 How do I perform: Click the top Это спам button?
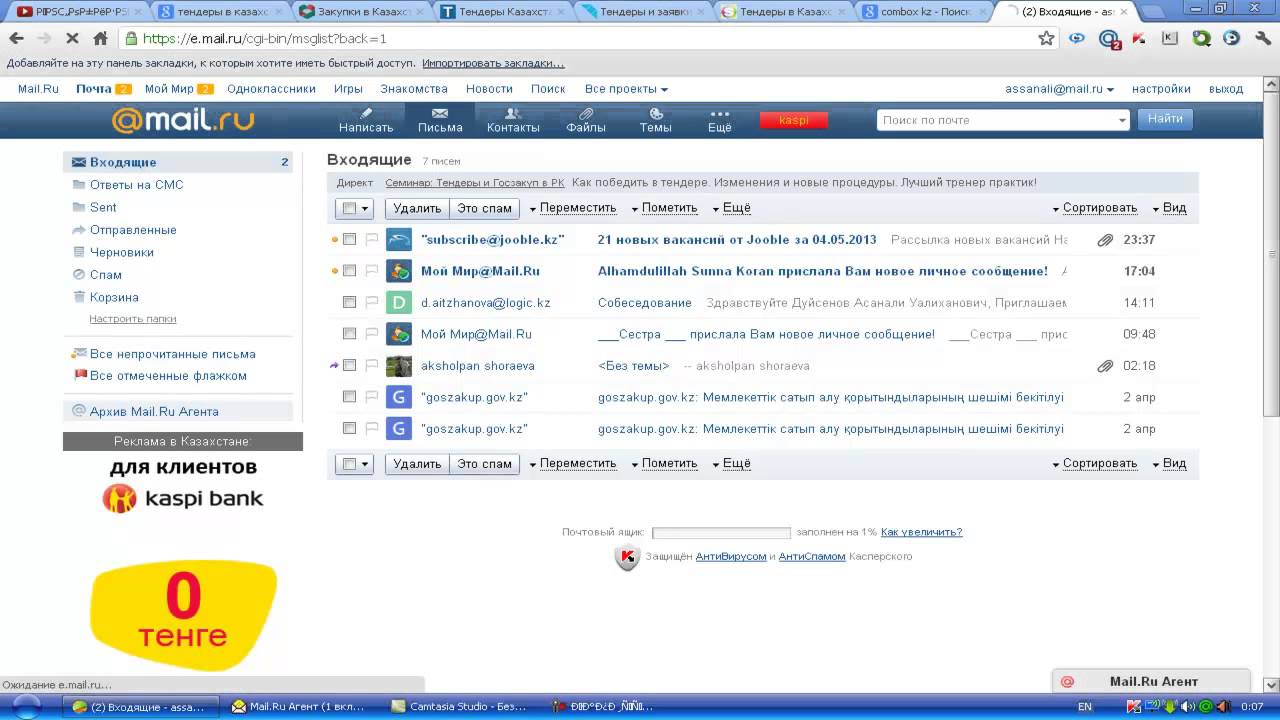click(484, 208)
